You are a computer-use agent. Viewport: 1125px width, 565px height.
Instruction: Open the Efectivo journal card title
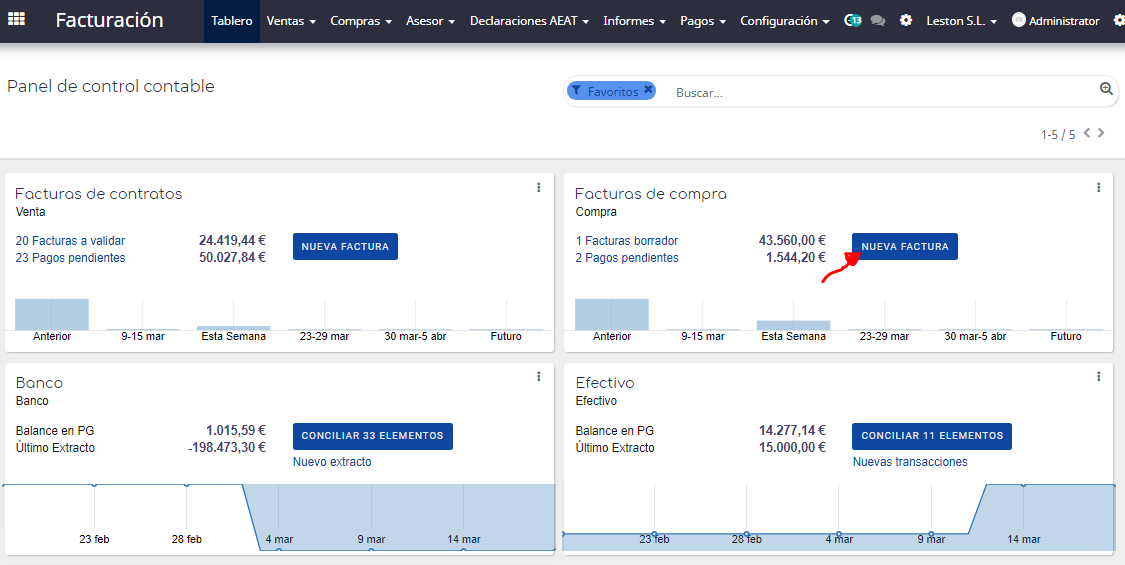605,383
